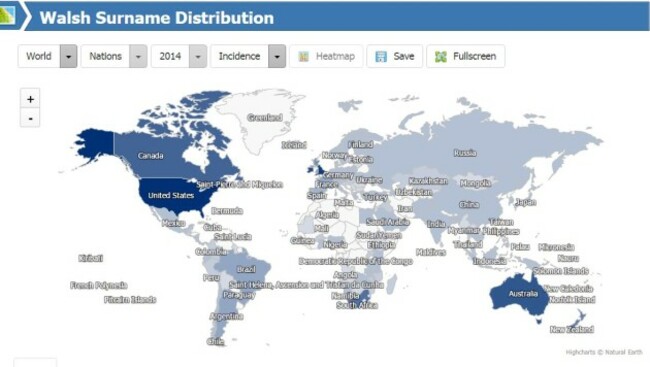Select Brazil on the map
Image resolution: width=650 pixels, height=367 pixels.
point(246,270)
